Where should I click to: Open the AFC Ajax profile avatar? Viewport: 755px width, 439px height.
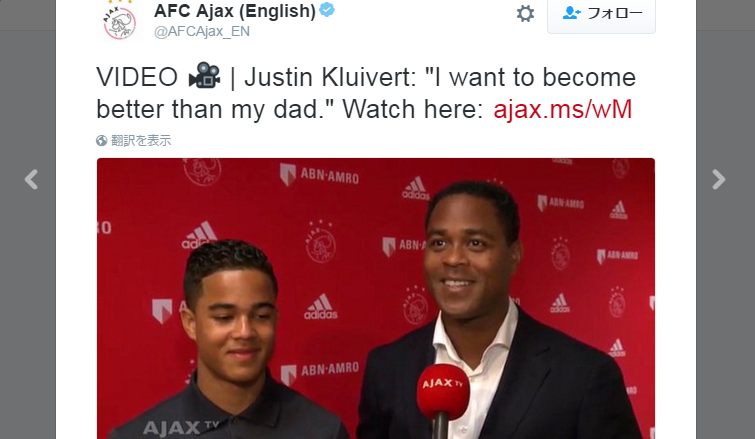(x=119, y=21)
